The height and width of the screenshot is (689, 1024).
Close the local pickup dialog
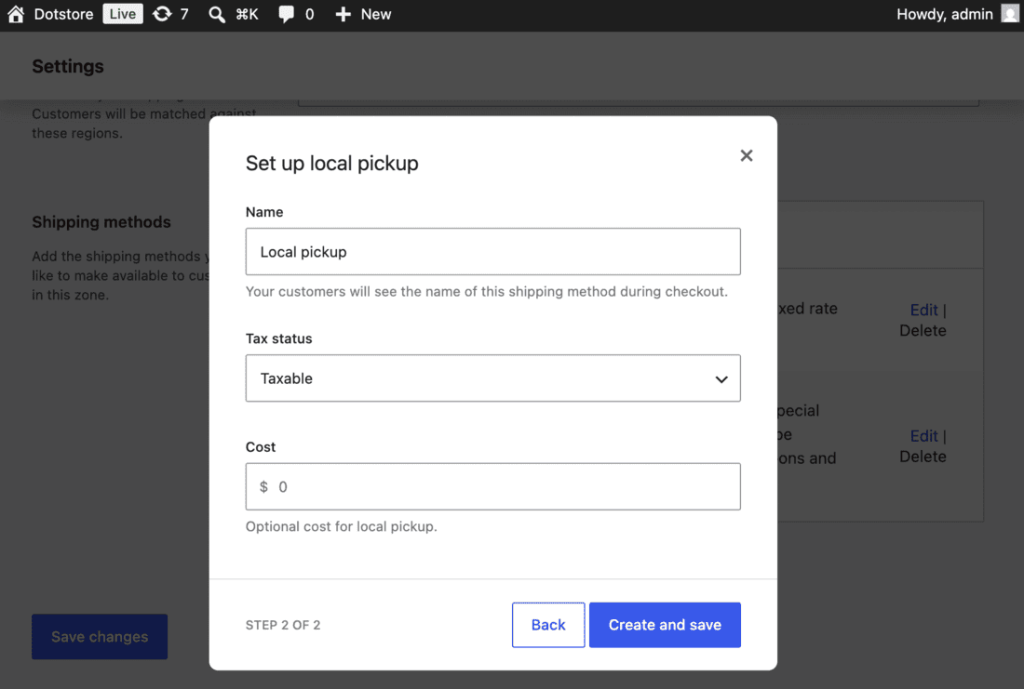tap(746, 155)
